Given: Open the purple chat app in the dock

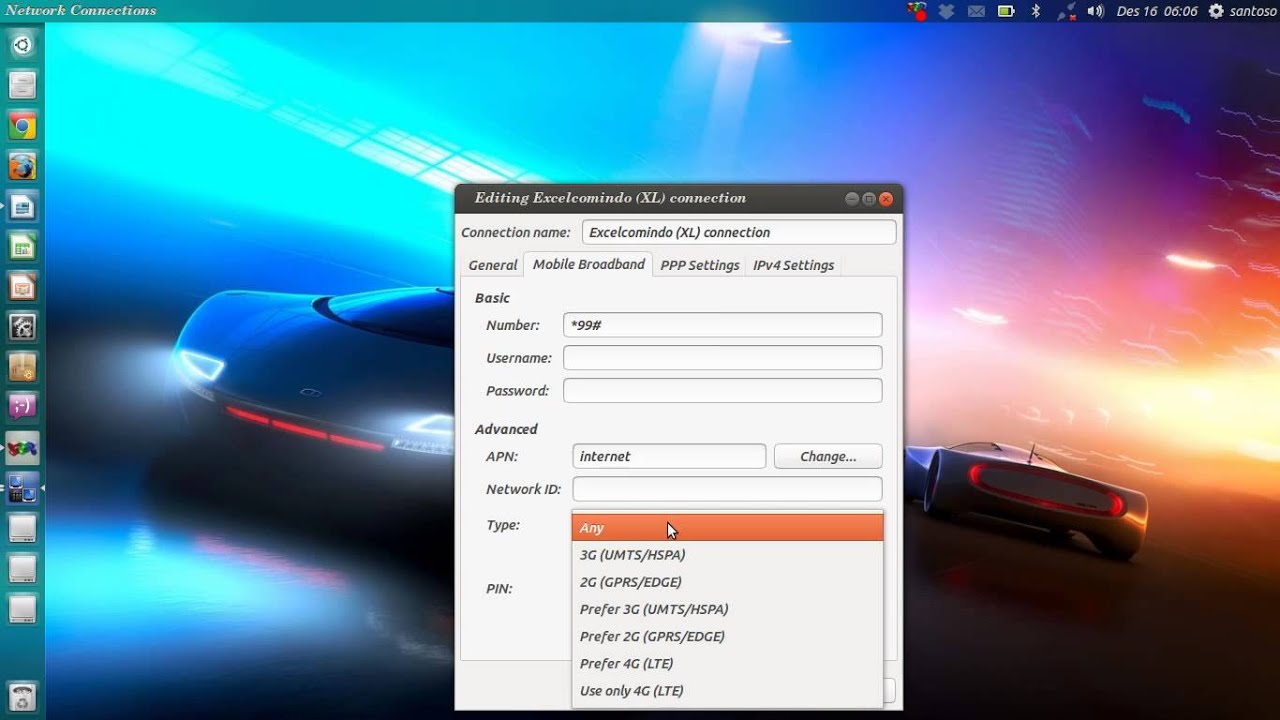Looking at the screenshot, I should 22,407.
